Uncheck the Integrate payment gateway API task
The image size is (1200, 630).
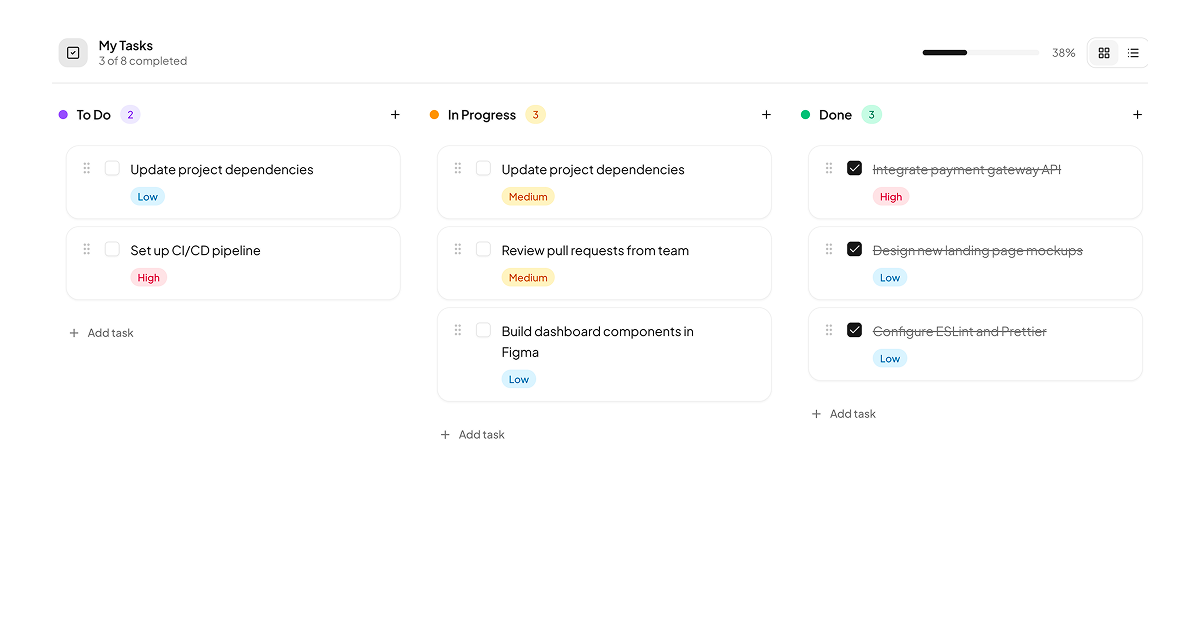tap(854, 167)
